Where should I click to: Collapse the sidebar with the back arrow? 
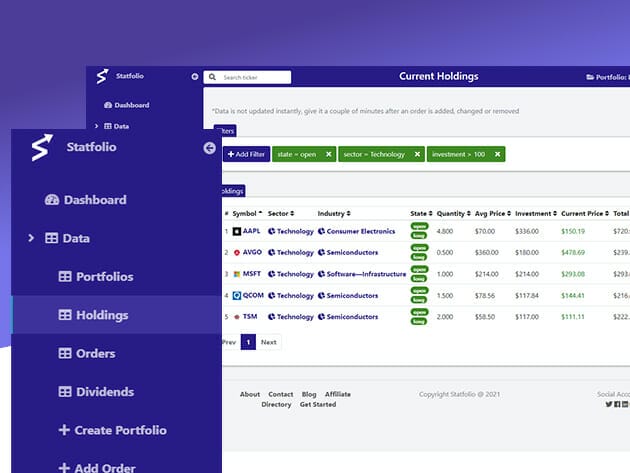[209, 148]
